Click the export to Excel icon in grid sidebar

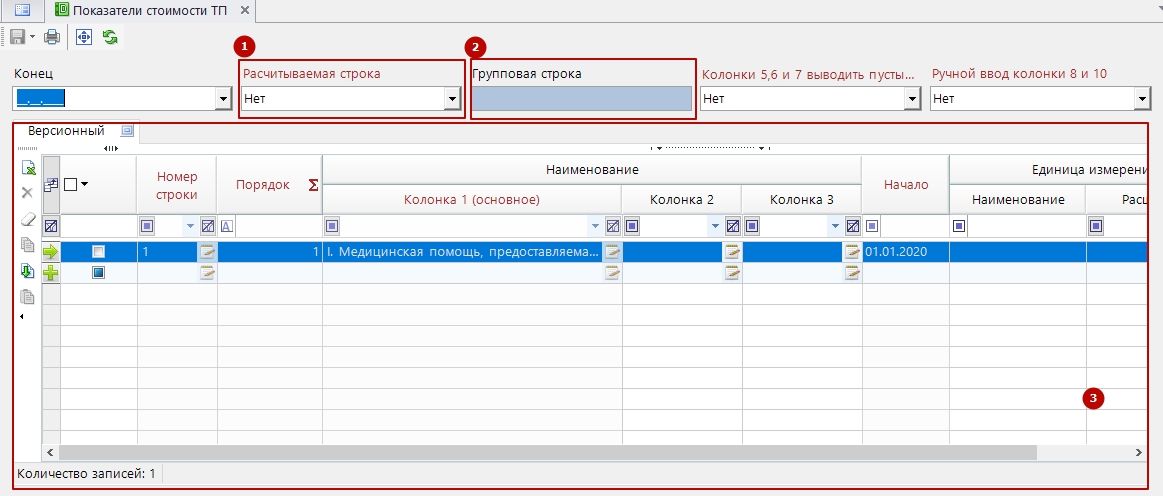[x=28, y=169]
